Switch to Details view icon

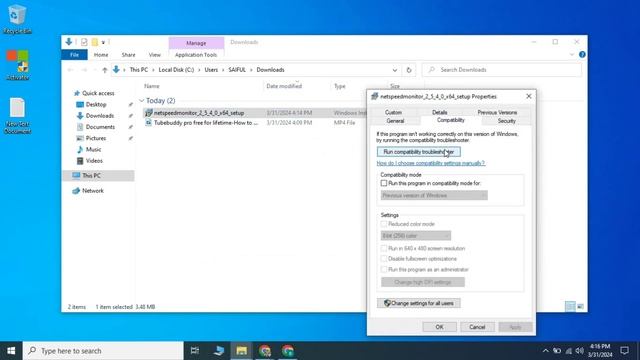point(570,306)
